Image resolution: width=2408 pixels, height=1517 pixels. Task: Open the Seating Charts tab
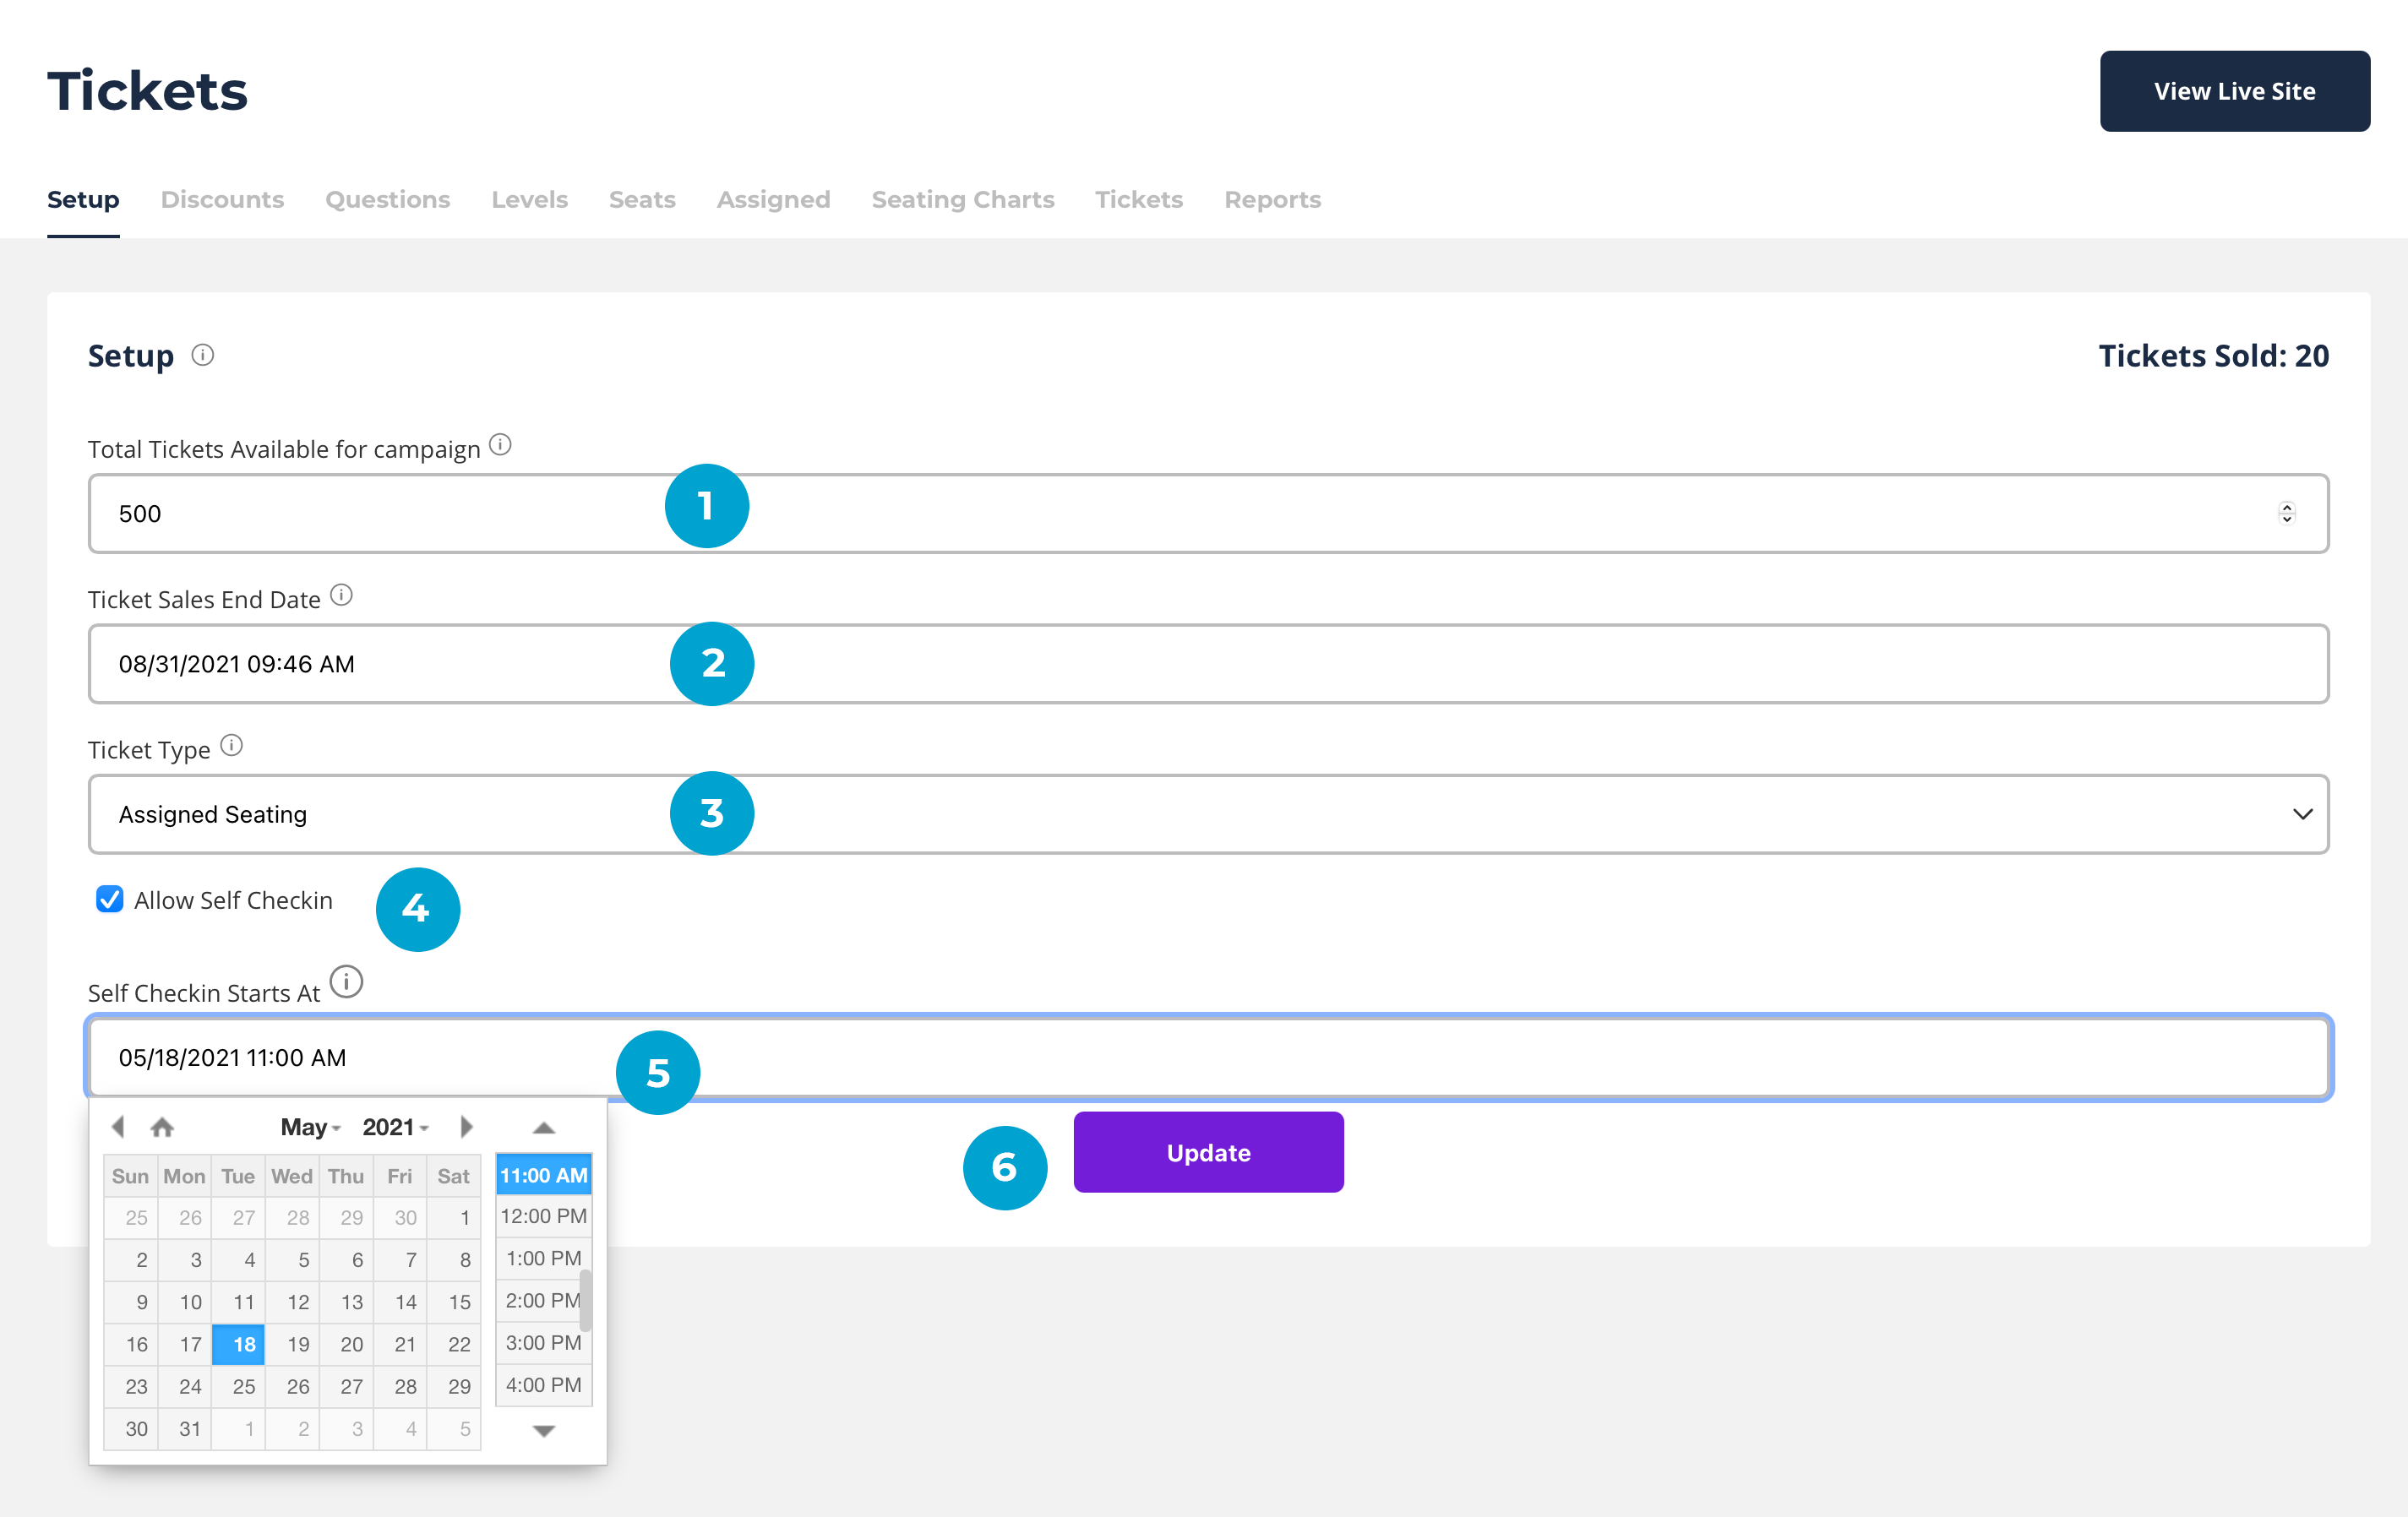tap(962, 199)
